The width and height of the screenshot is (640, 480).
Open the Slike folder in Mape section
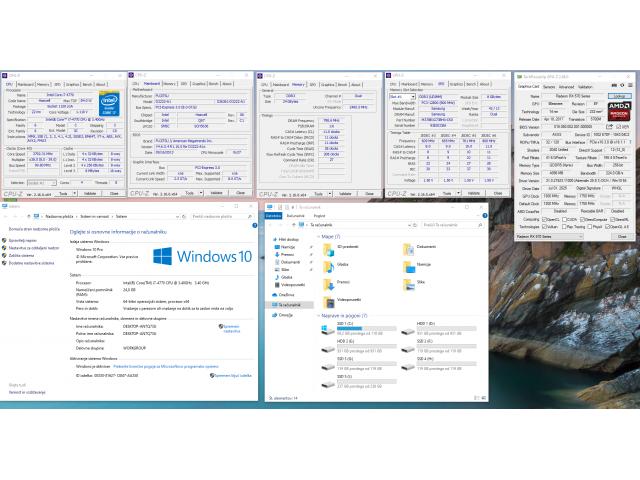[414, 283]
